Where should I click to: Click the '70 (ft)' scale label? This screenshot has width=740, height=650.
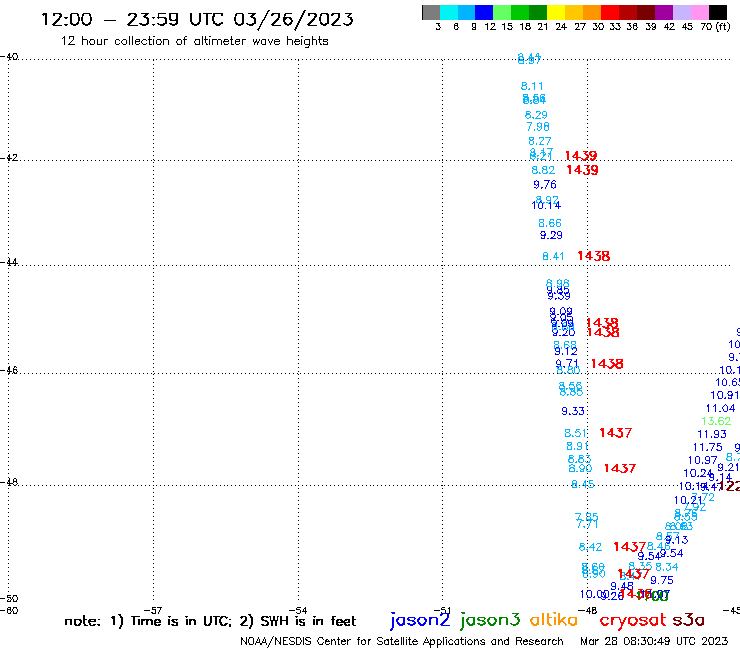(715, 27)
